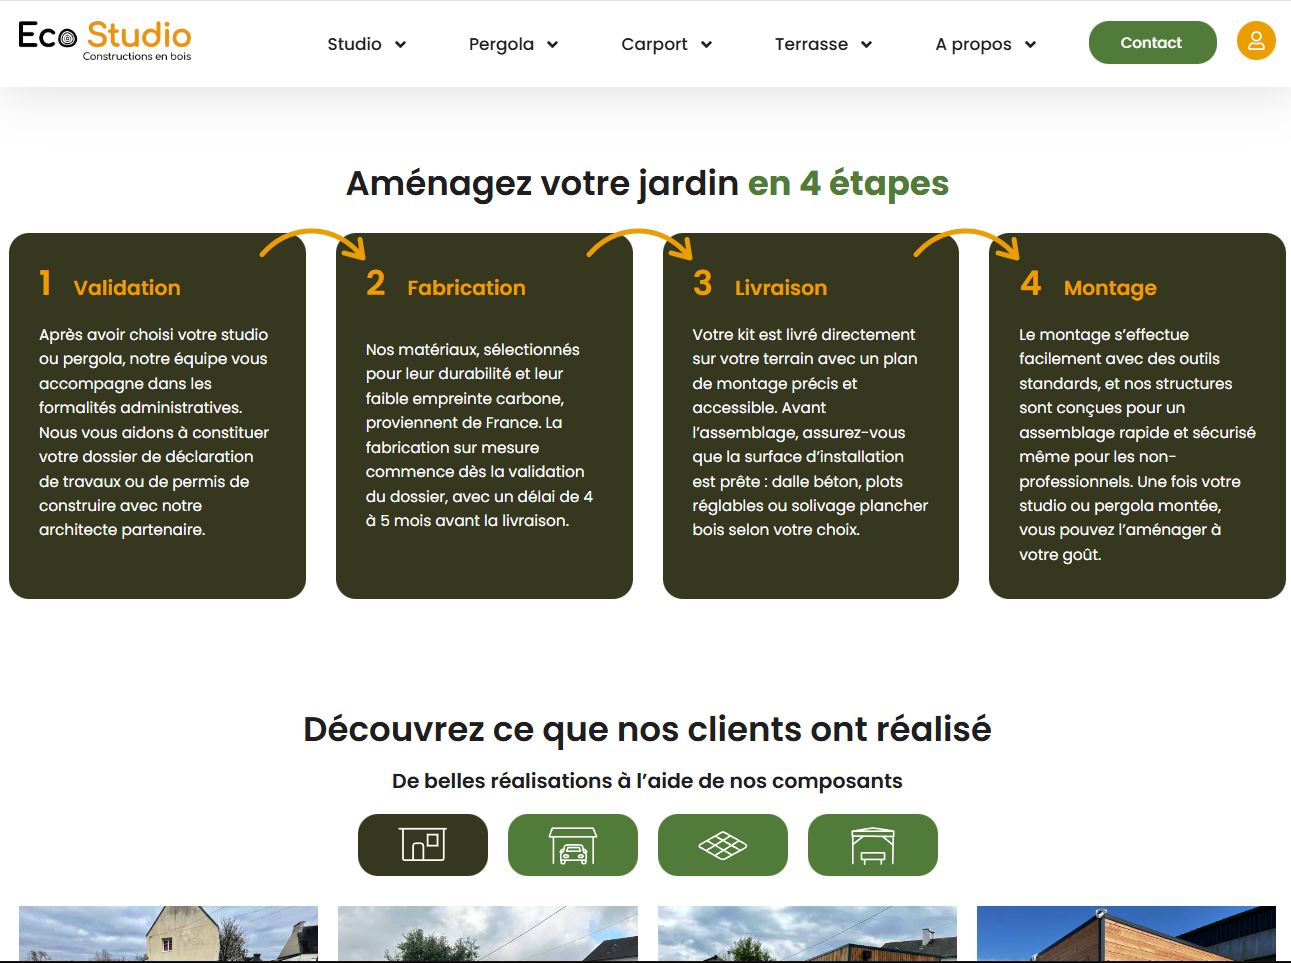
Task: Select the carport car icon filter
Action: pyautogui.click(x=573, y=845)
